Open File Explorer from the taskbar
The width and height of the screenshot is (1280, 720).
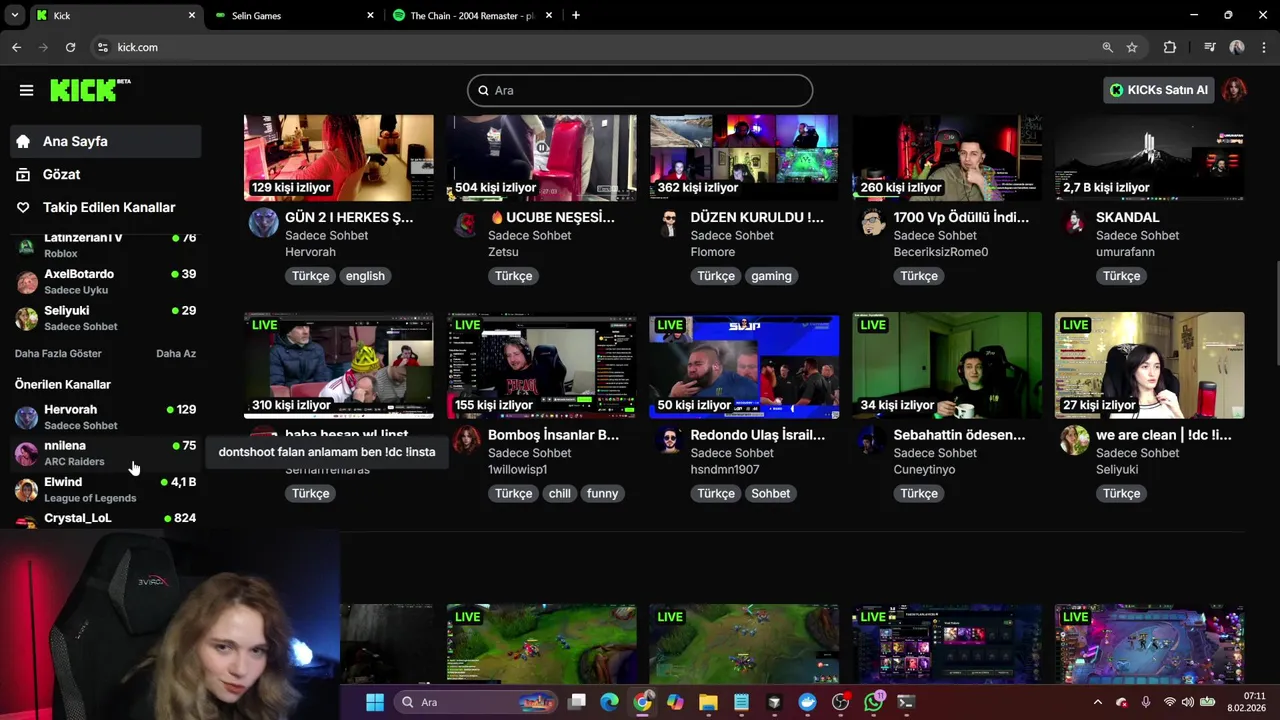pos(708,702)
